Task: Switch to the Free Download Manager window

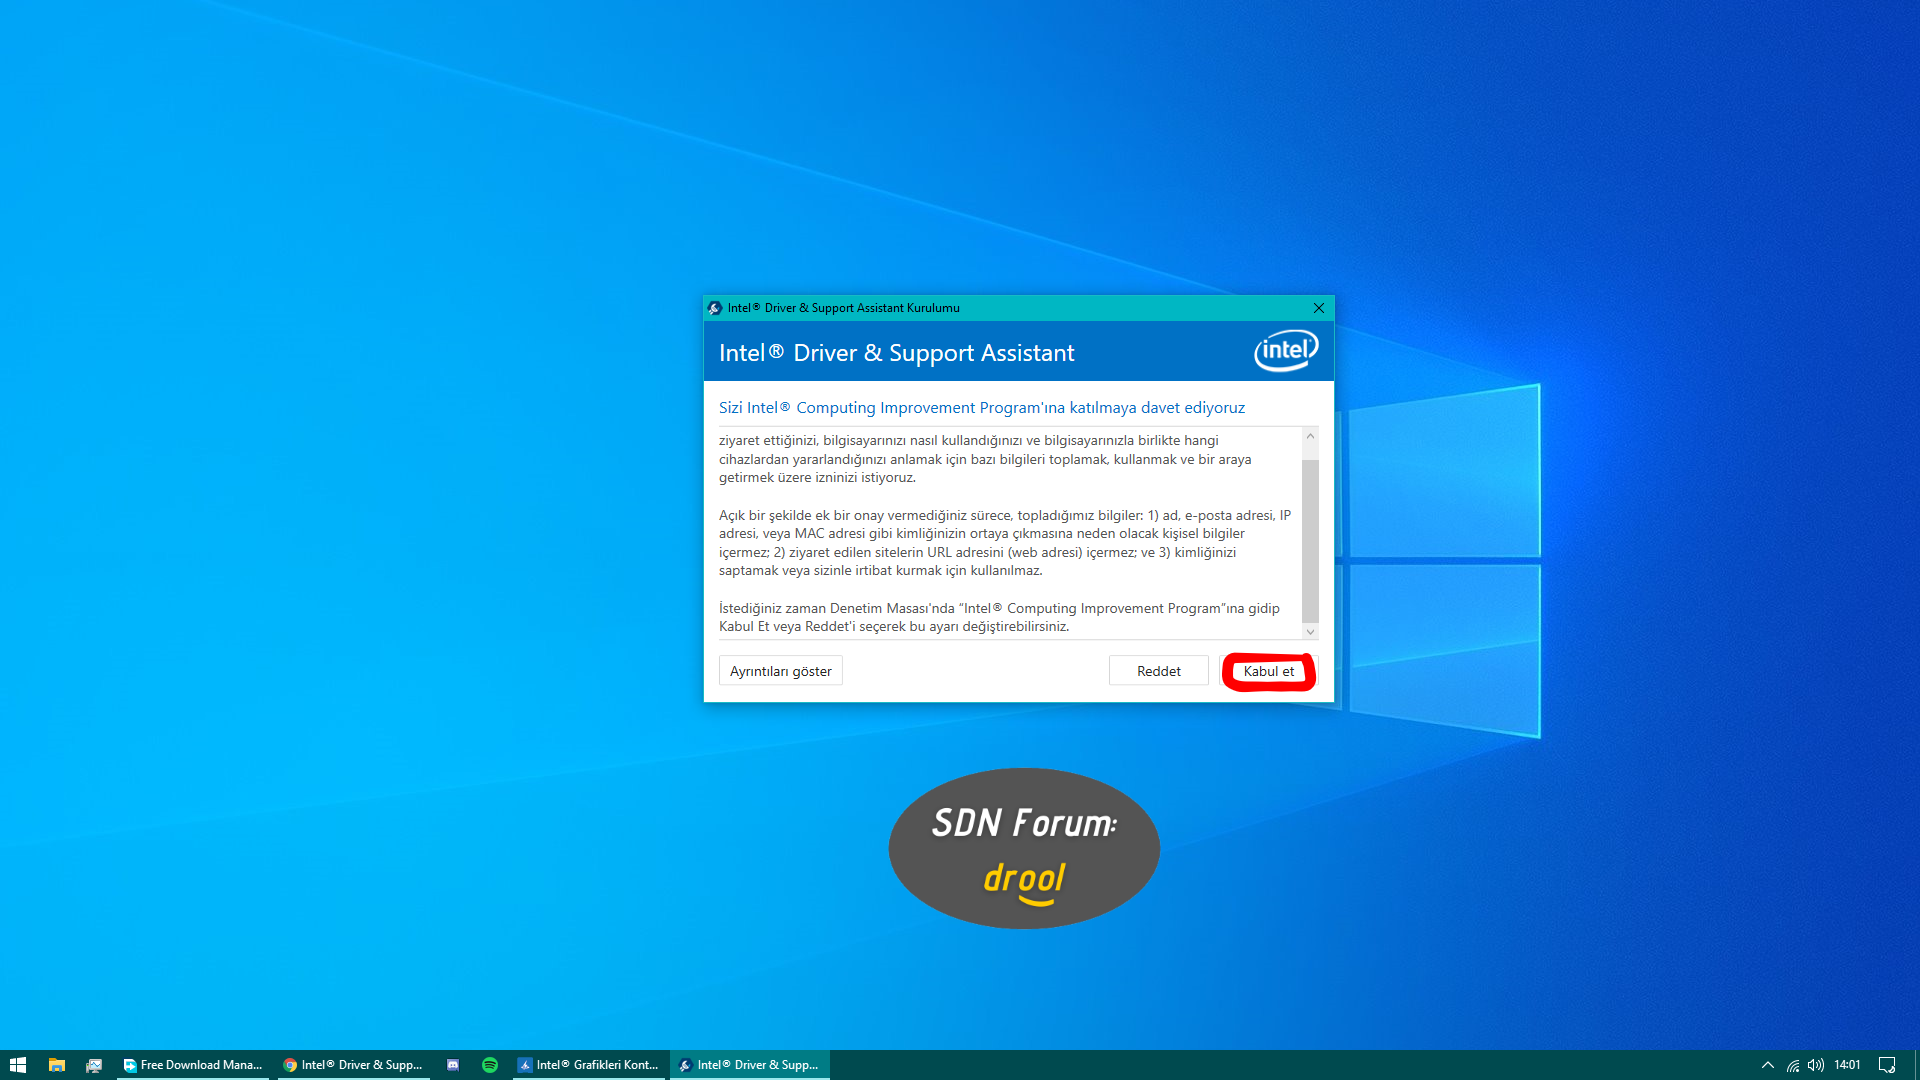Action: click(193, 1065)
